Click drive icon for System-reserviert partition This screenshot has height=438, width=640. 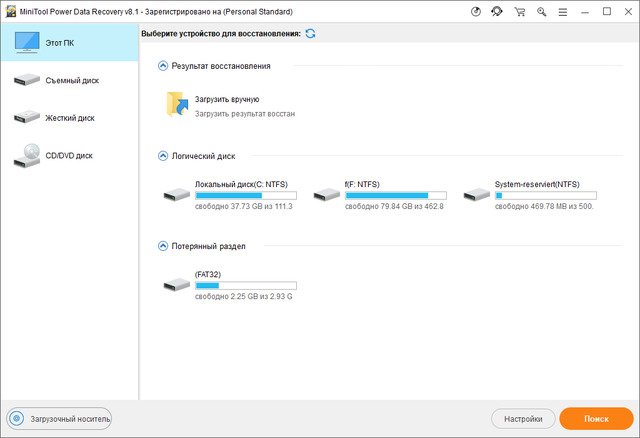pos(477,194)
